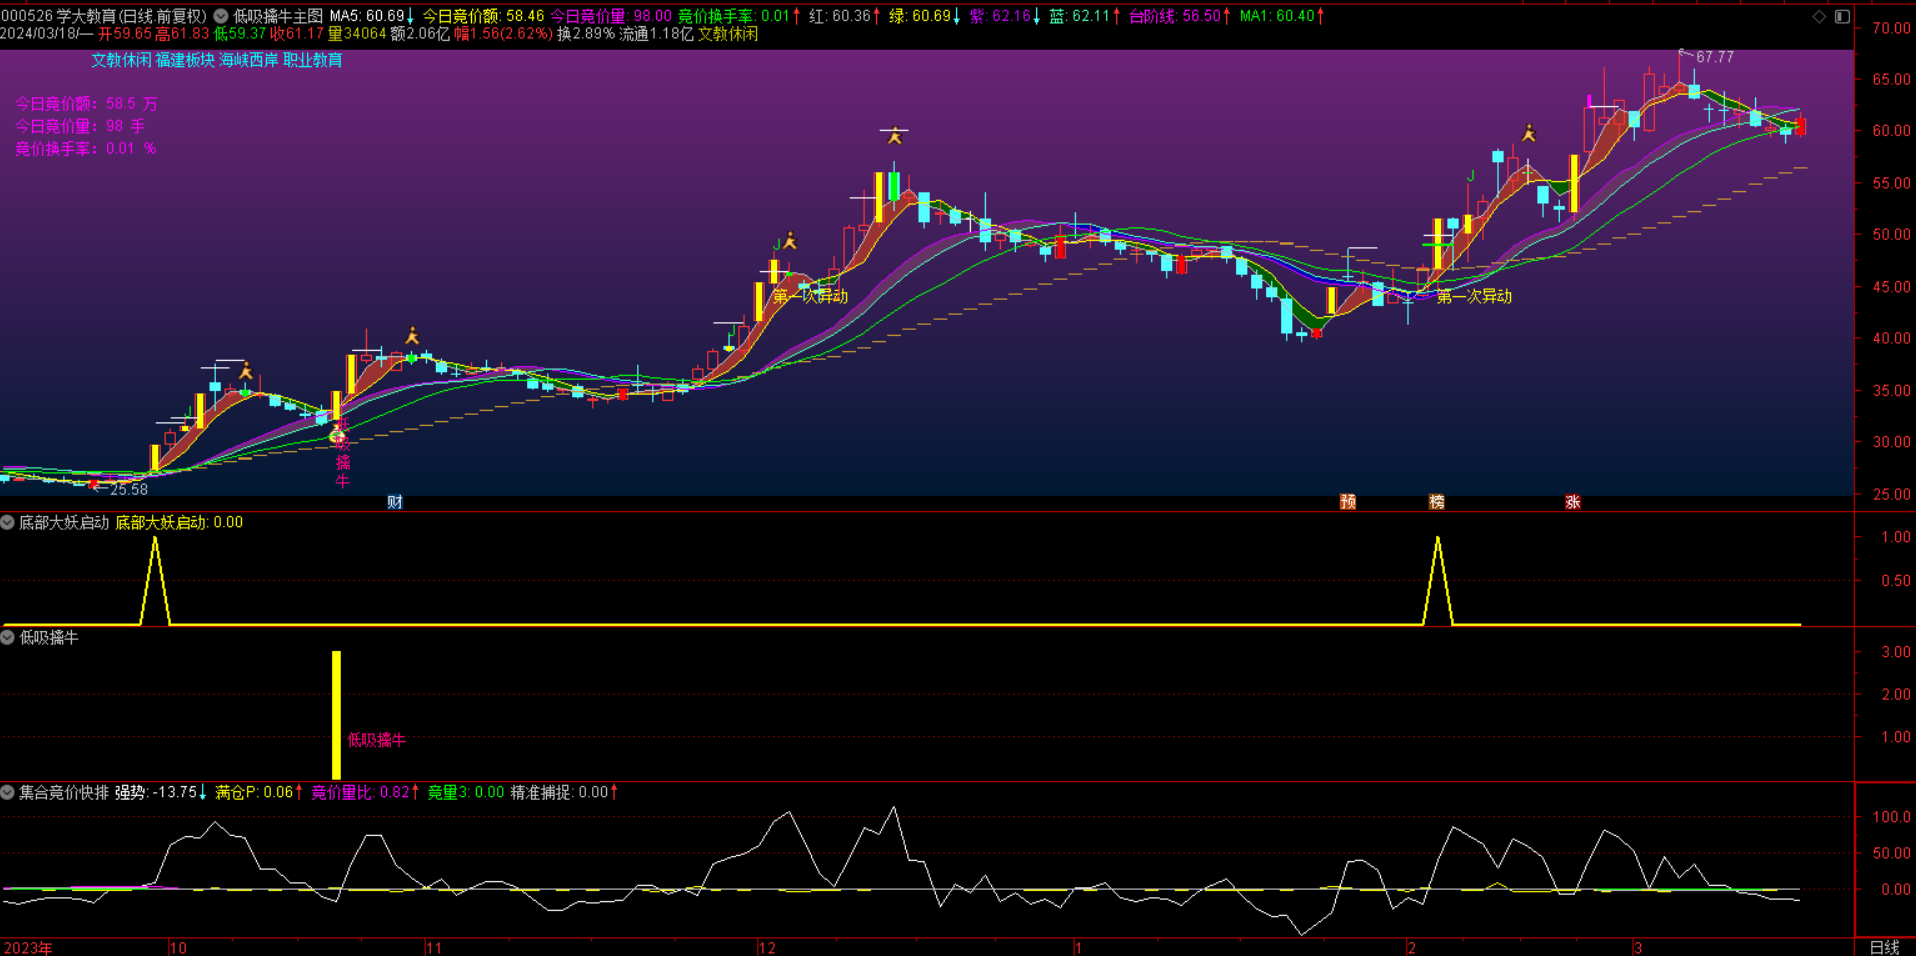Click the 今日竞价额: 58.46 header value
The image size is (1916, 956).
(483, 16)
